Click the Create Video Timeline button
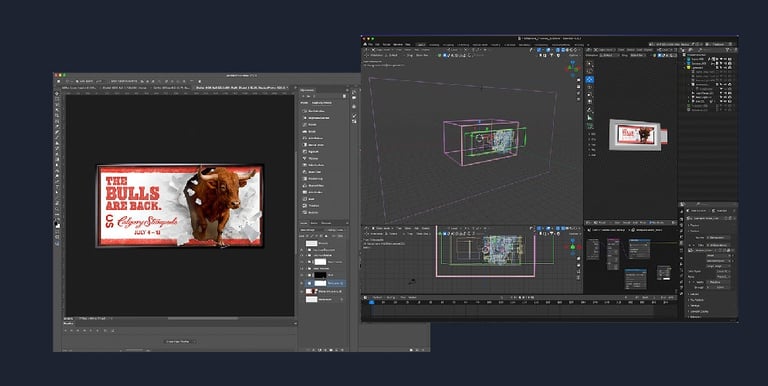 pyautogui.click(x=179, y=341)
